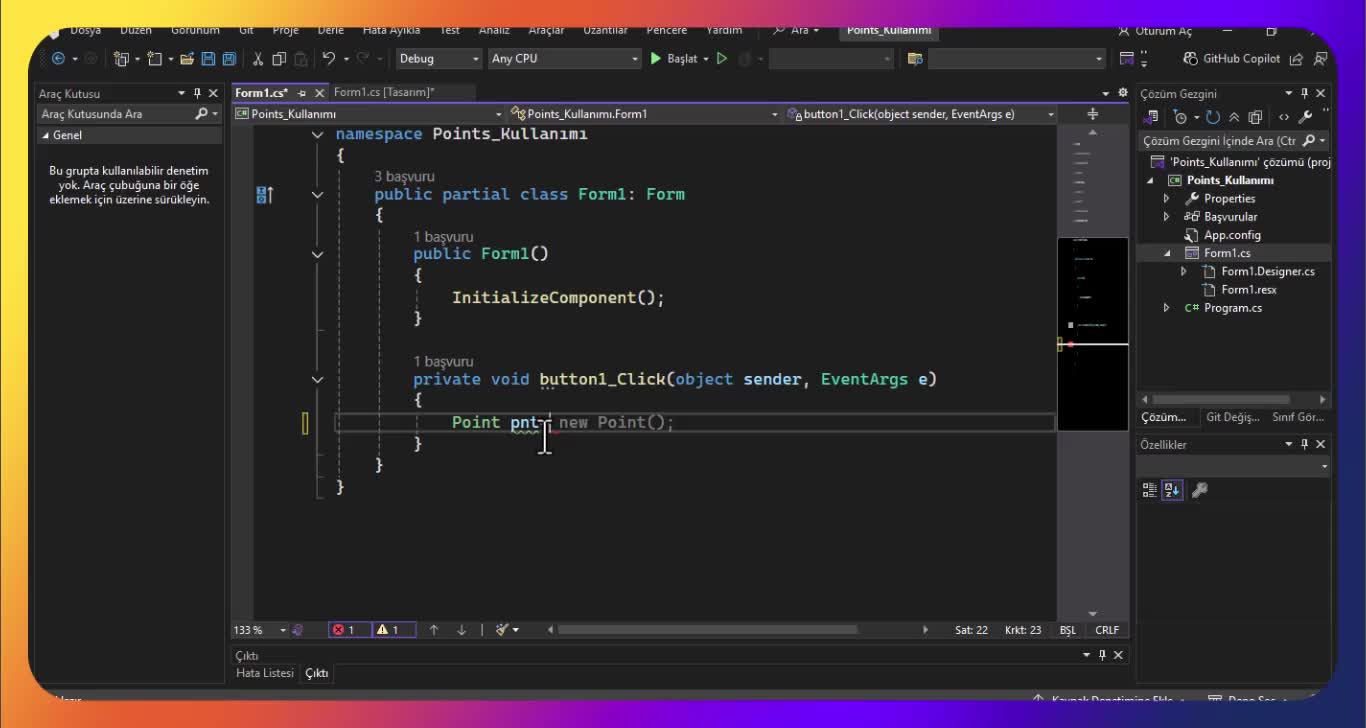This screenshot has width=1366, height=728.
Task: Pin the Form1.cs editor tab
Action: coord(302,93)
